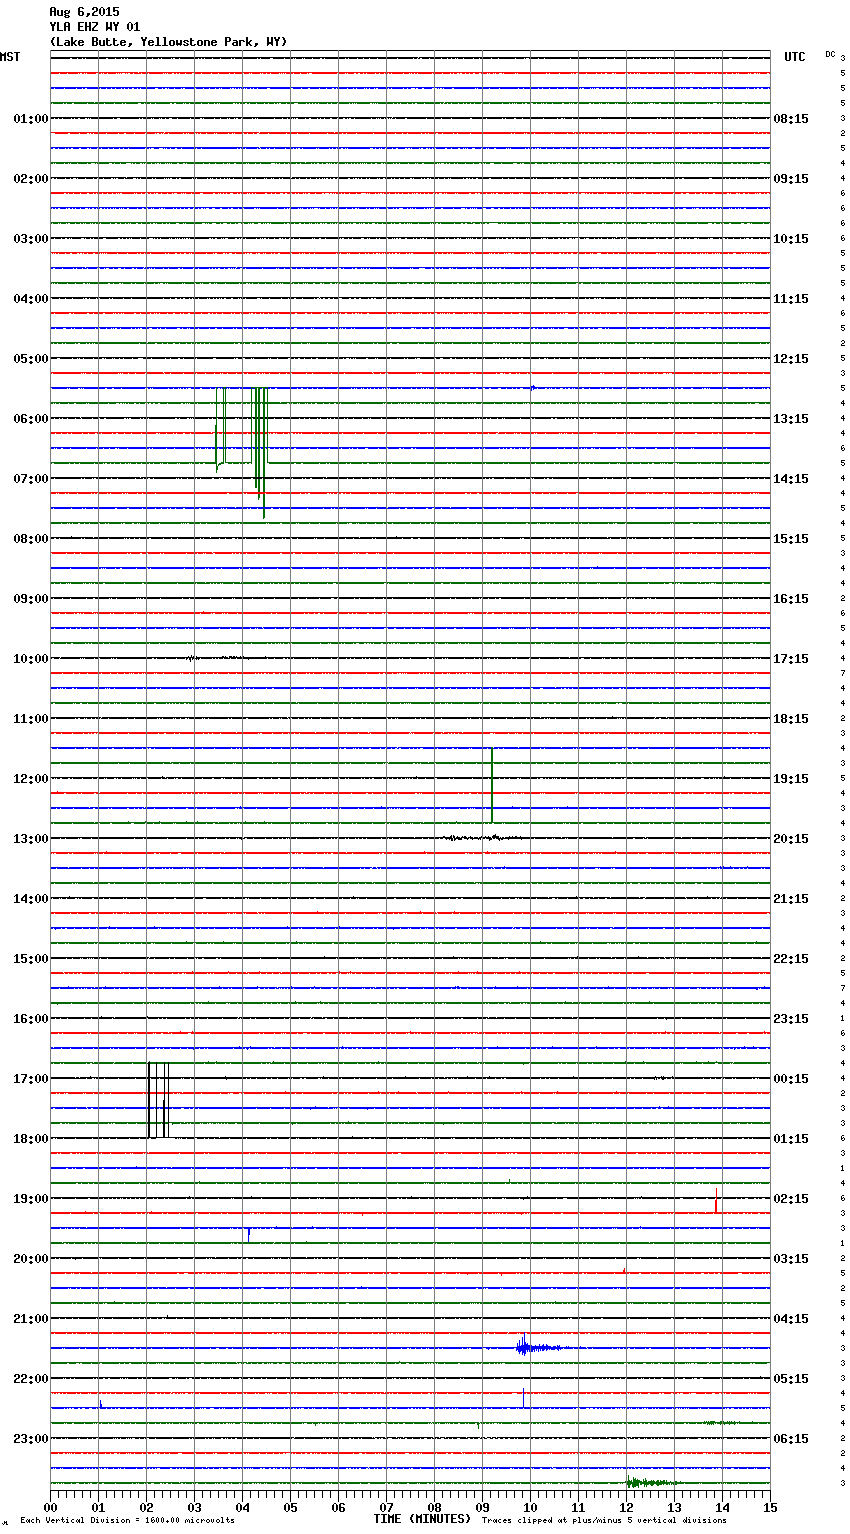The height and width of the screenshot is (1534, 850).
Task: Click minute 08 on the time axis
Action: [434, 1507]
